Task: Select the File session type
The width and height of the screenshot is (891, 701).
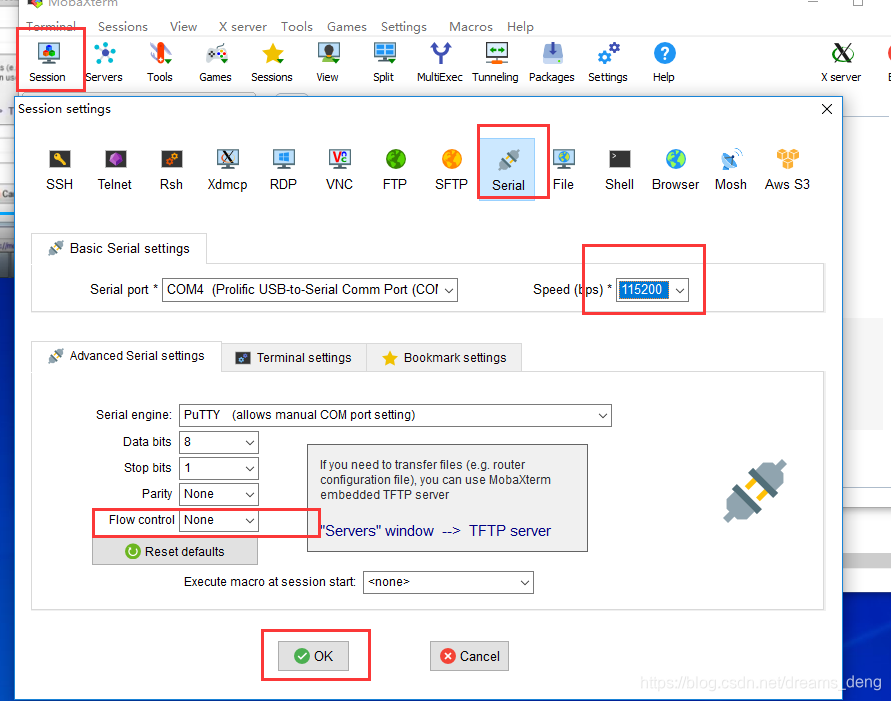Action: pos(564,170)
